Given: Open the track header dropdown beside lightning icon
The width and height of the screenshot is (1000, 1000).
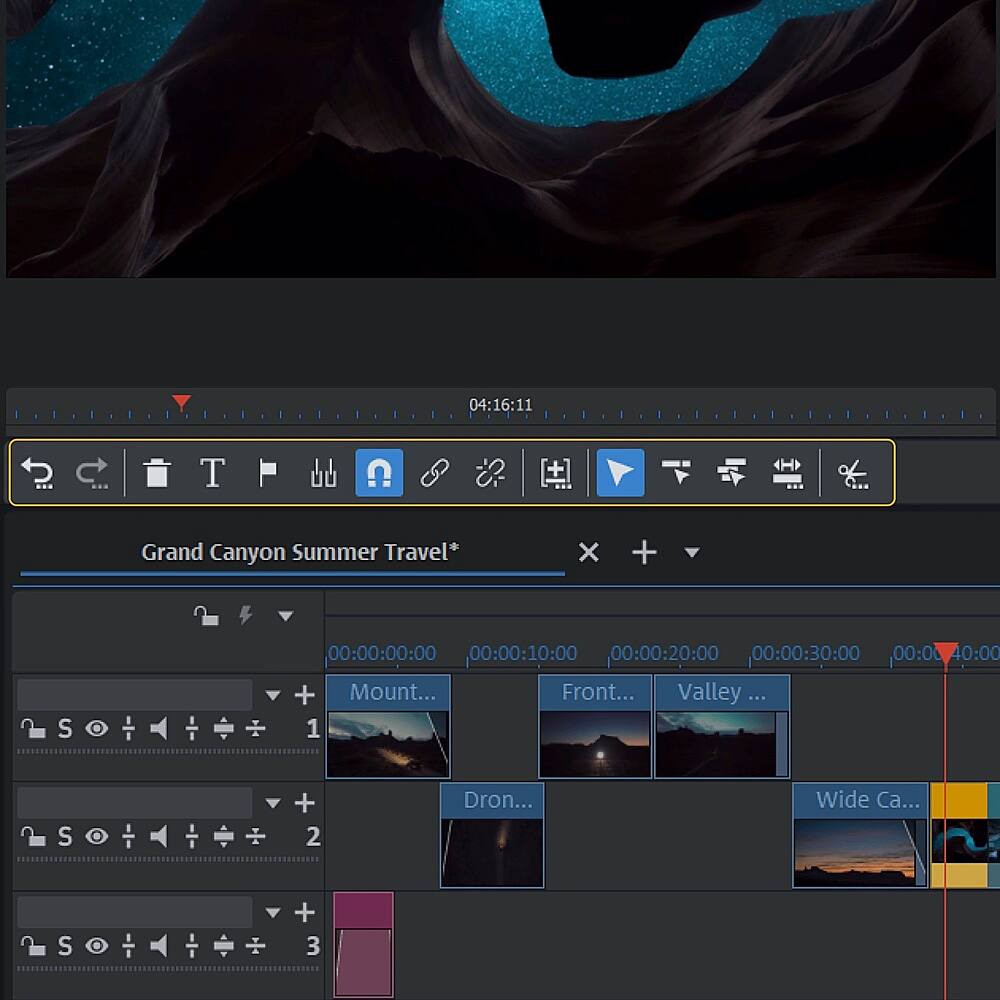Looking at the screenshot, I should (x=285, y=616).
